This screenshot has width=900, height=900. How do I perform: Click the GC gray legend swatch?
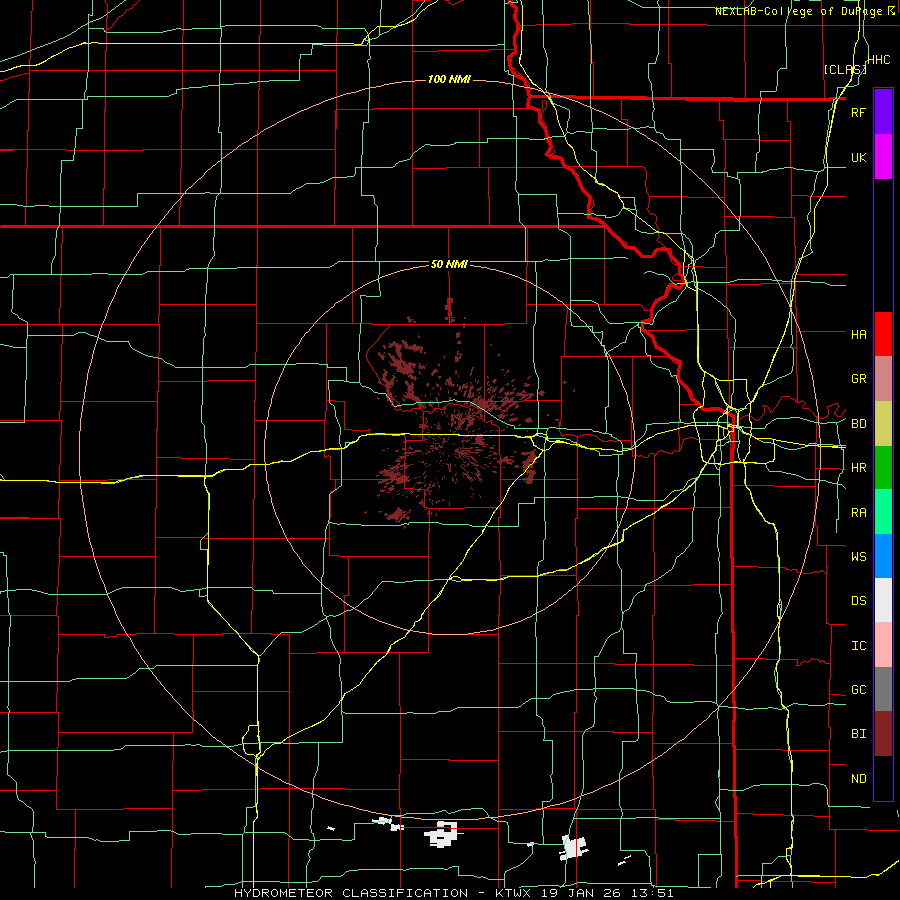tap(883, 689)
